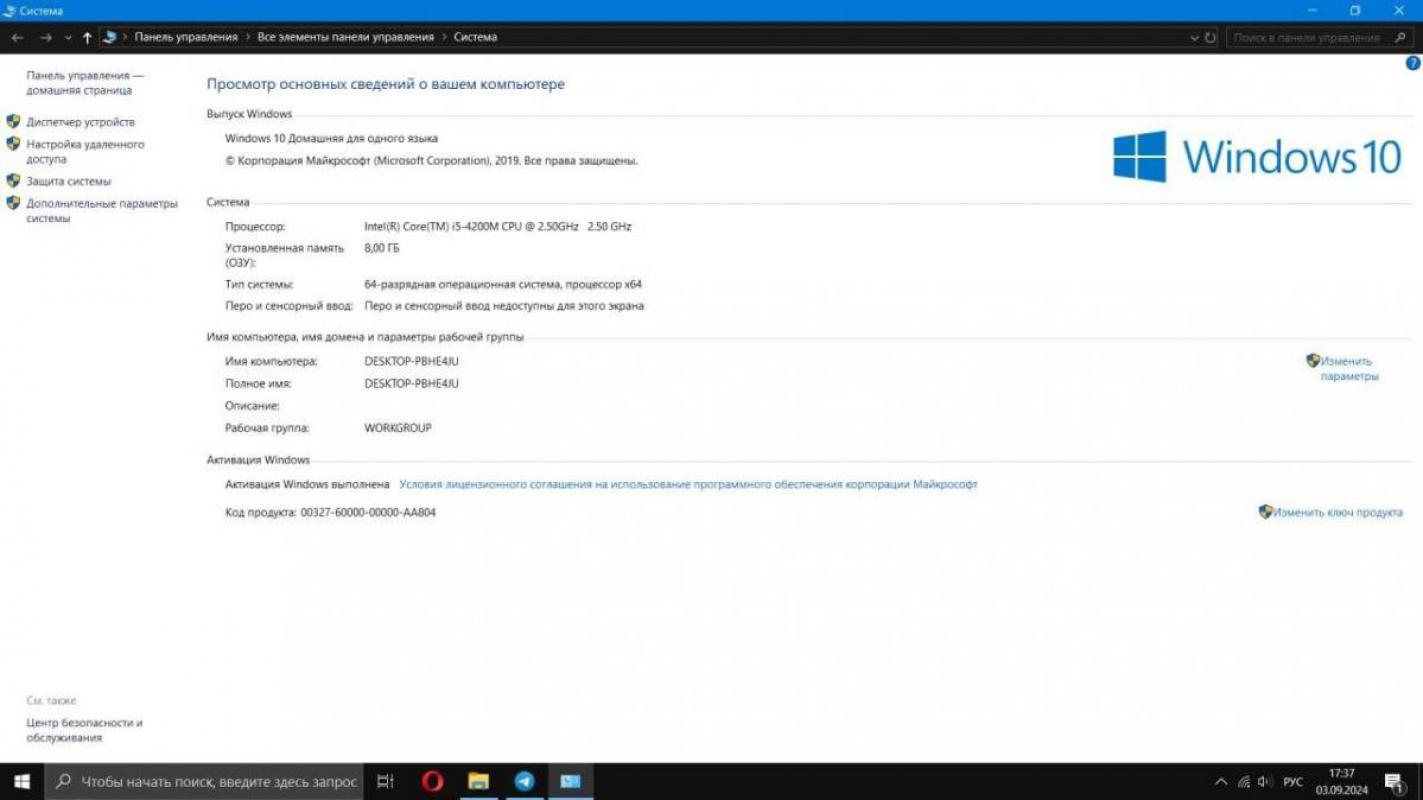
Task: Open 'Центр безопасности и обслуживания' link
Action: (x=84, y=730)
